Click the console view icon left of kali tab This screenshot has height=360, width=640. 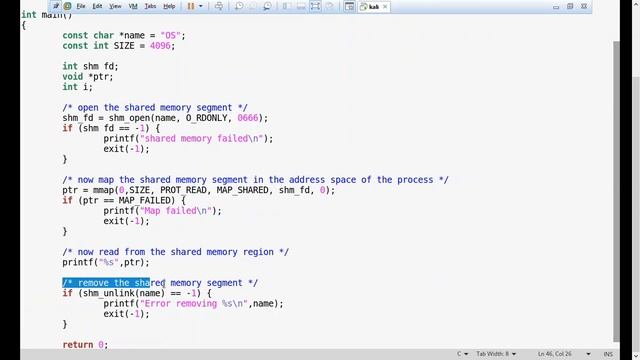[x=349, y=6]
